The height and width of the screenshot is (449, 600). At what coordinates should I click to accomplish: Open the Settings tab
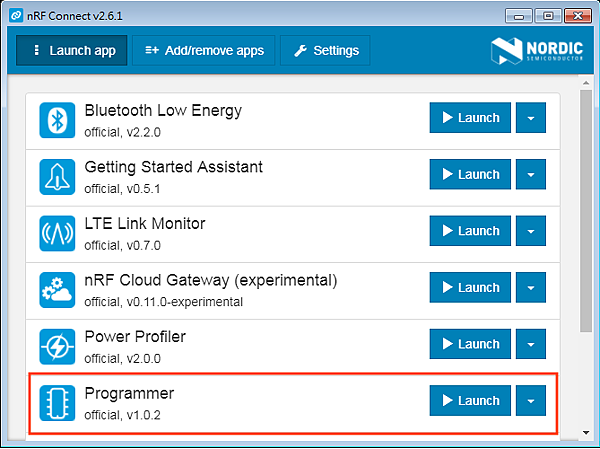coord(325,50)
